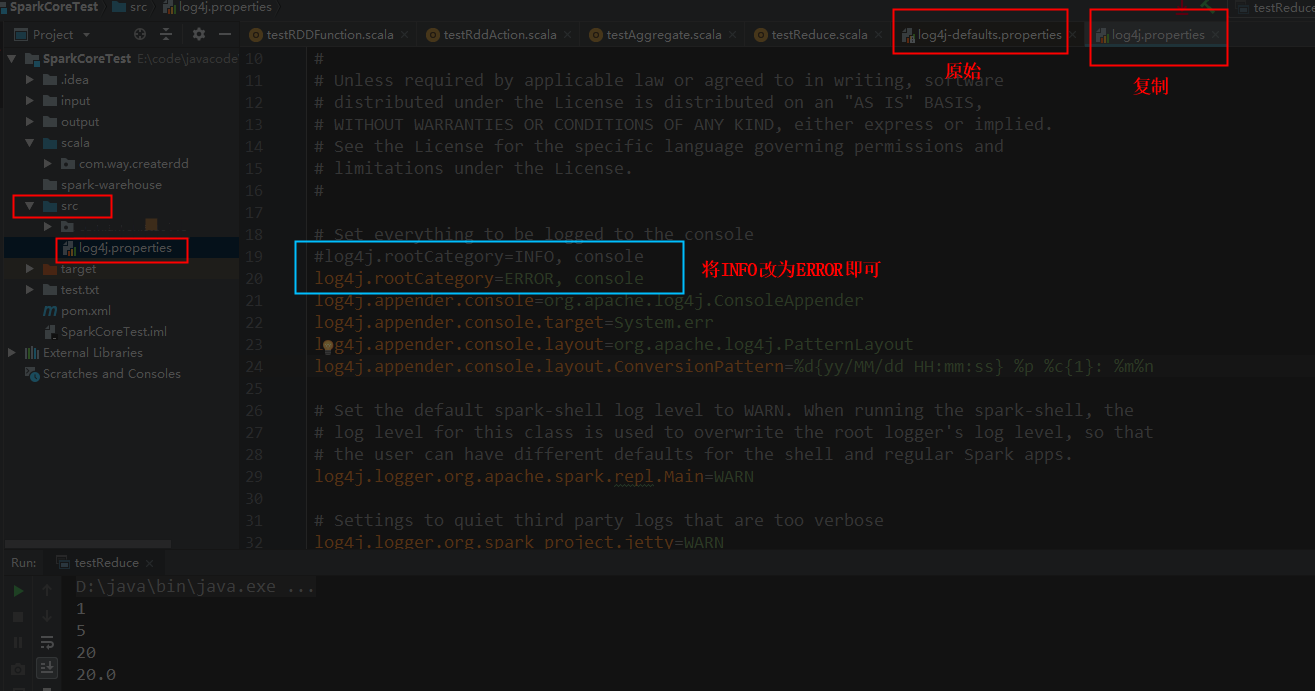The height and width of the screenshot is (691, 1315).
Task: Click the ConversionPattern line 24
Action: coord(734,366)
